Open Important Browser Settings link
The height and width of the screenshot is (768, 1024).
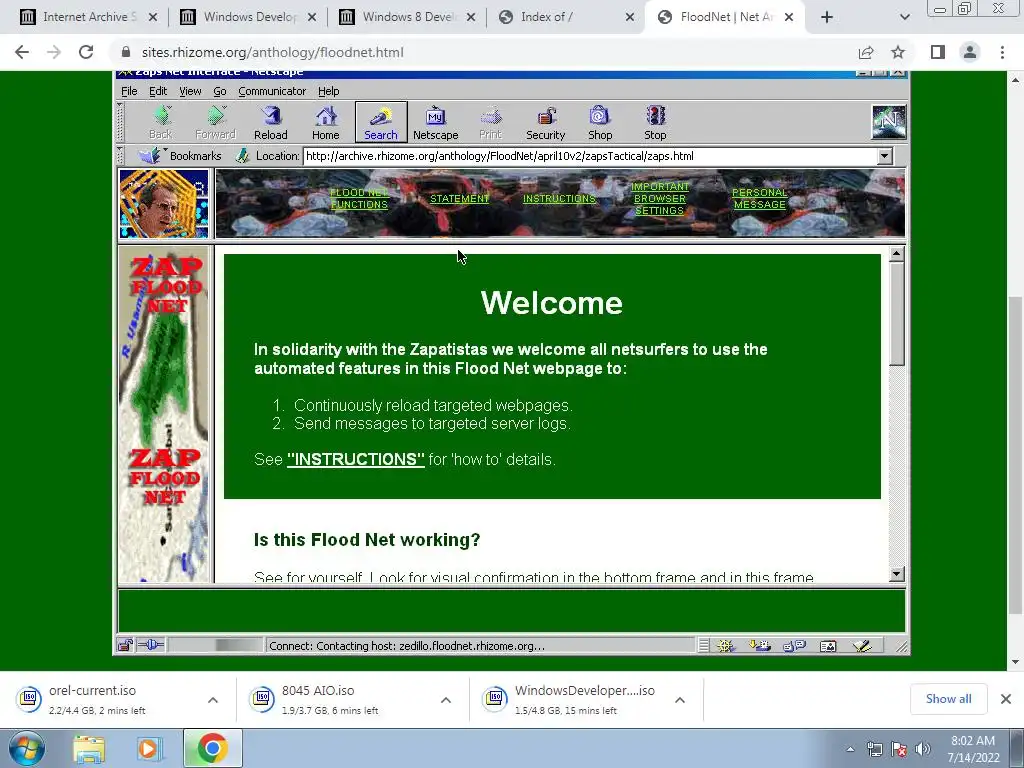pos(660,199)
